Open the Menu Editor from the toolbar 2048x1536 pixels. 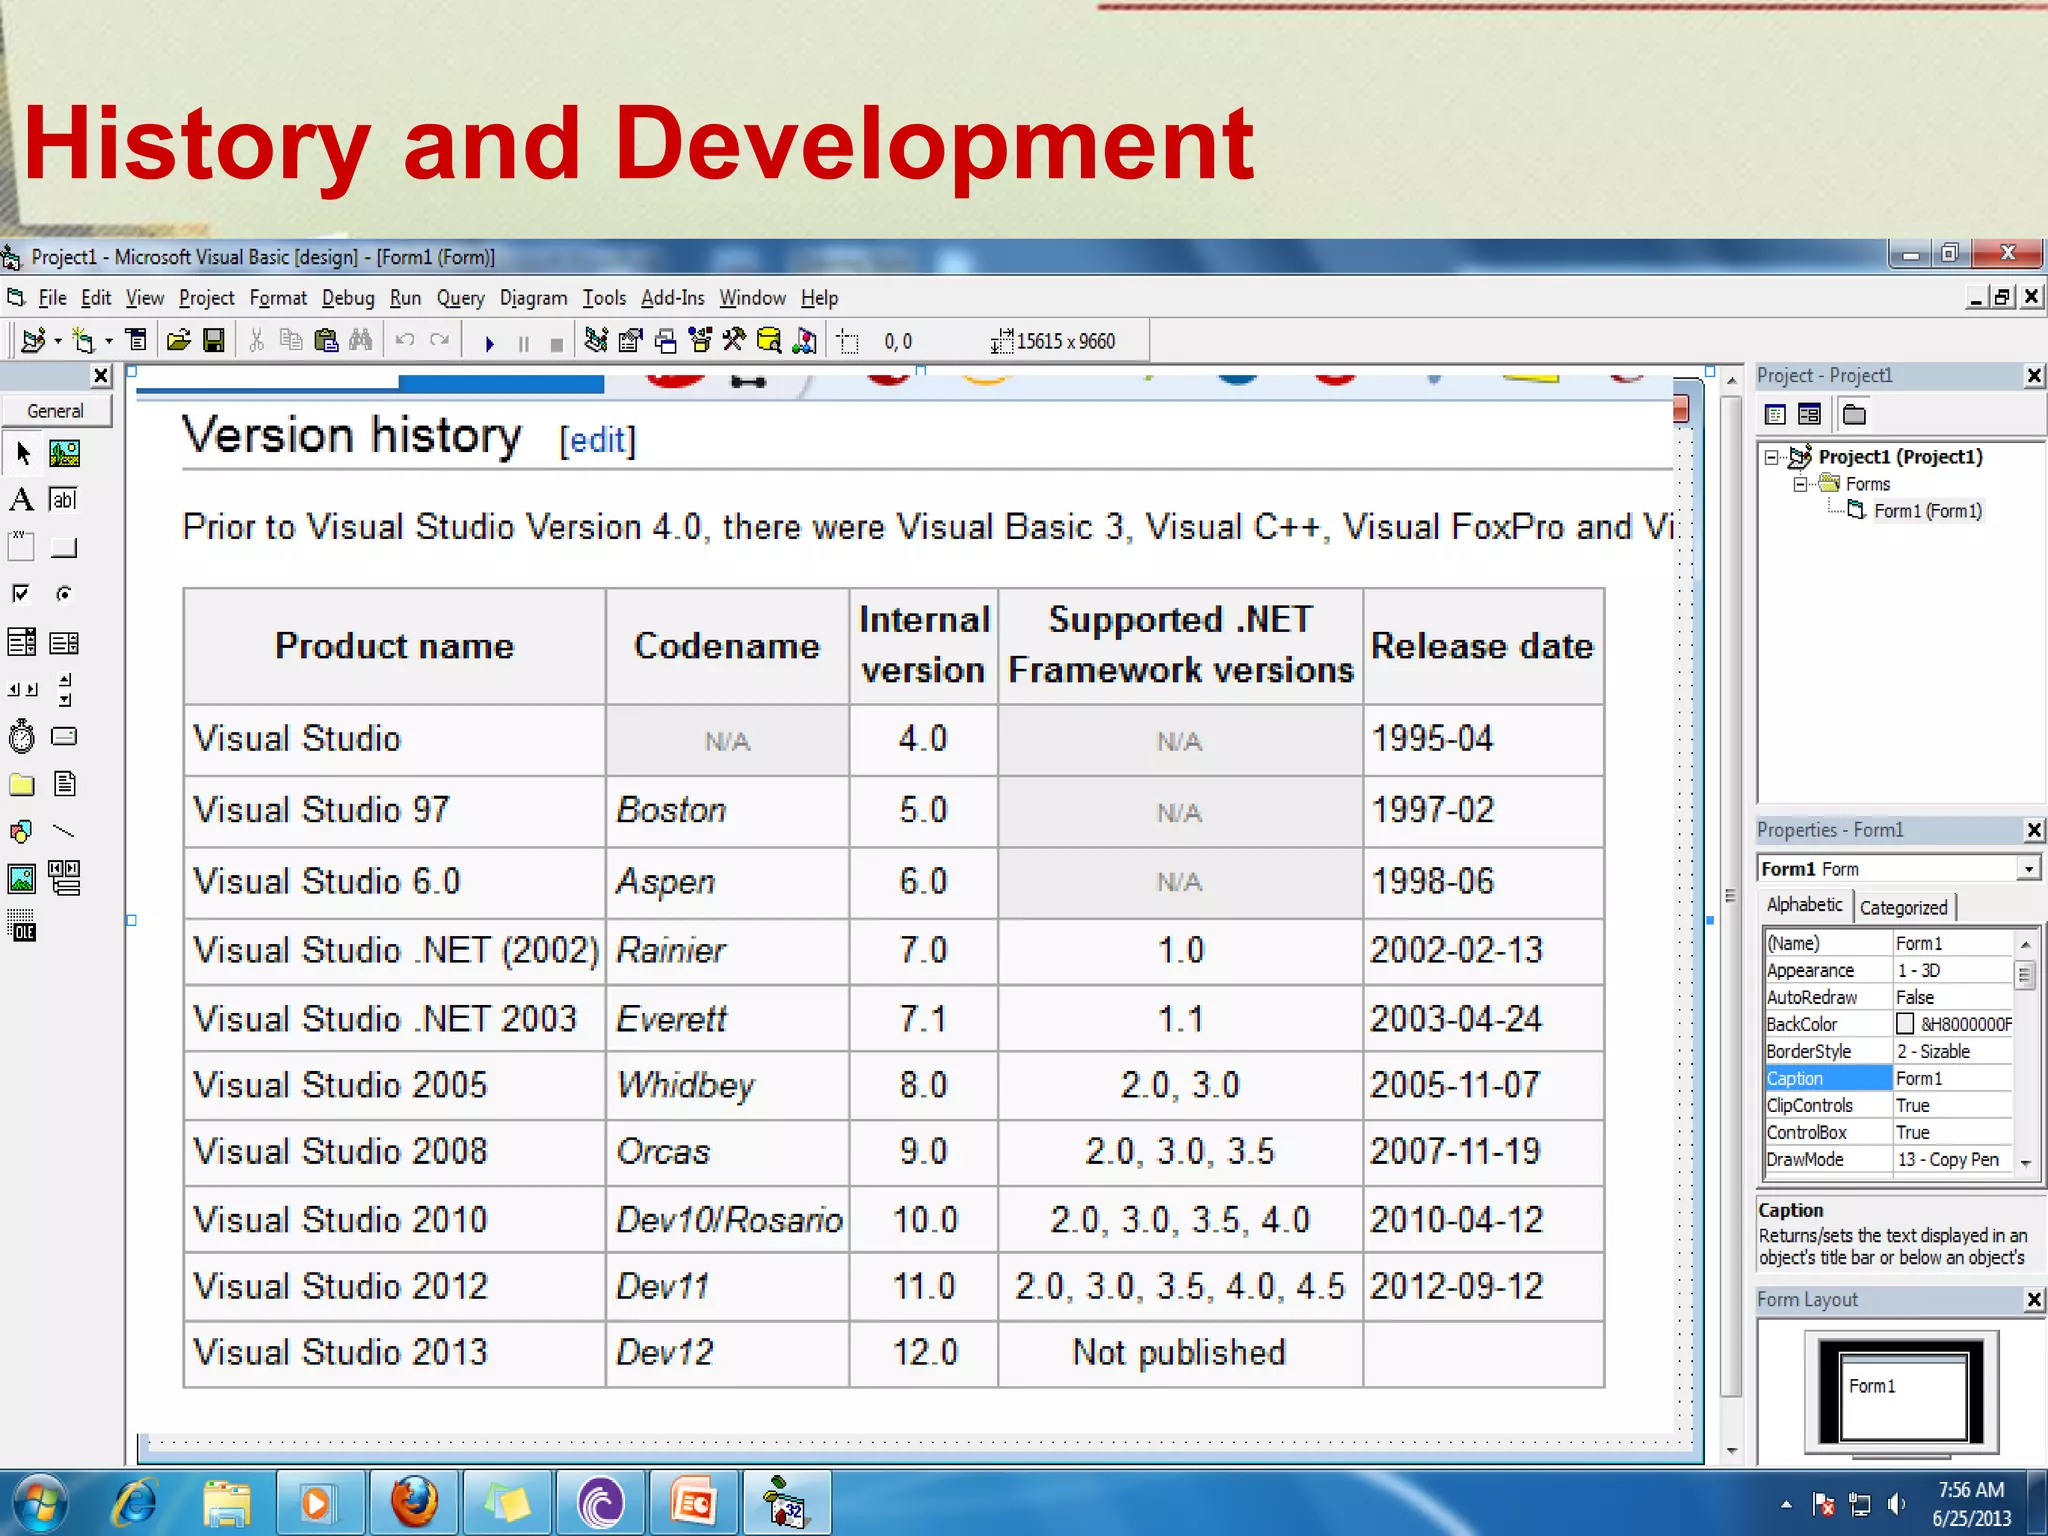136,341
